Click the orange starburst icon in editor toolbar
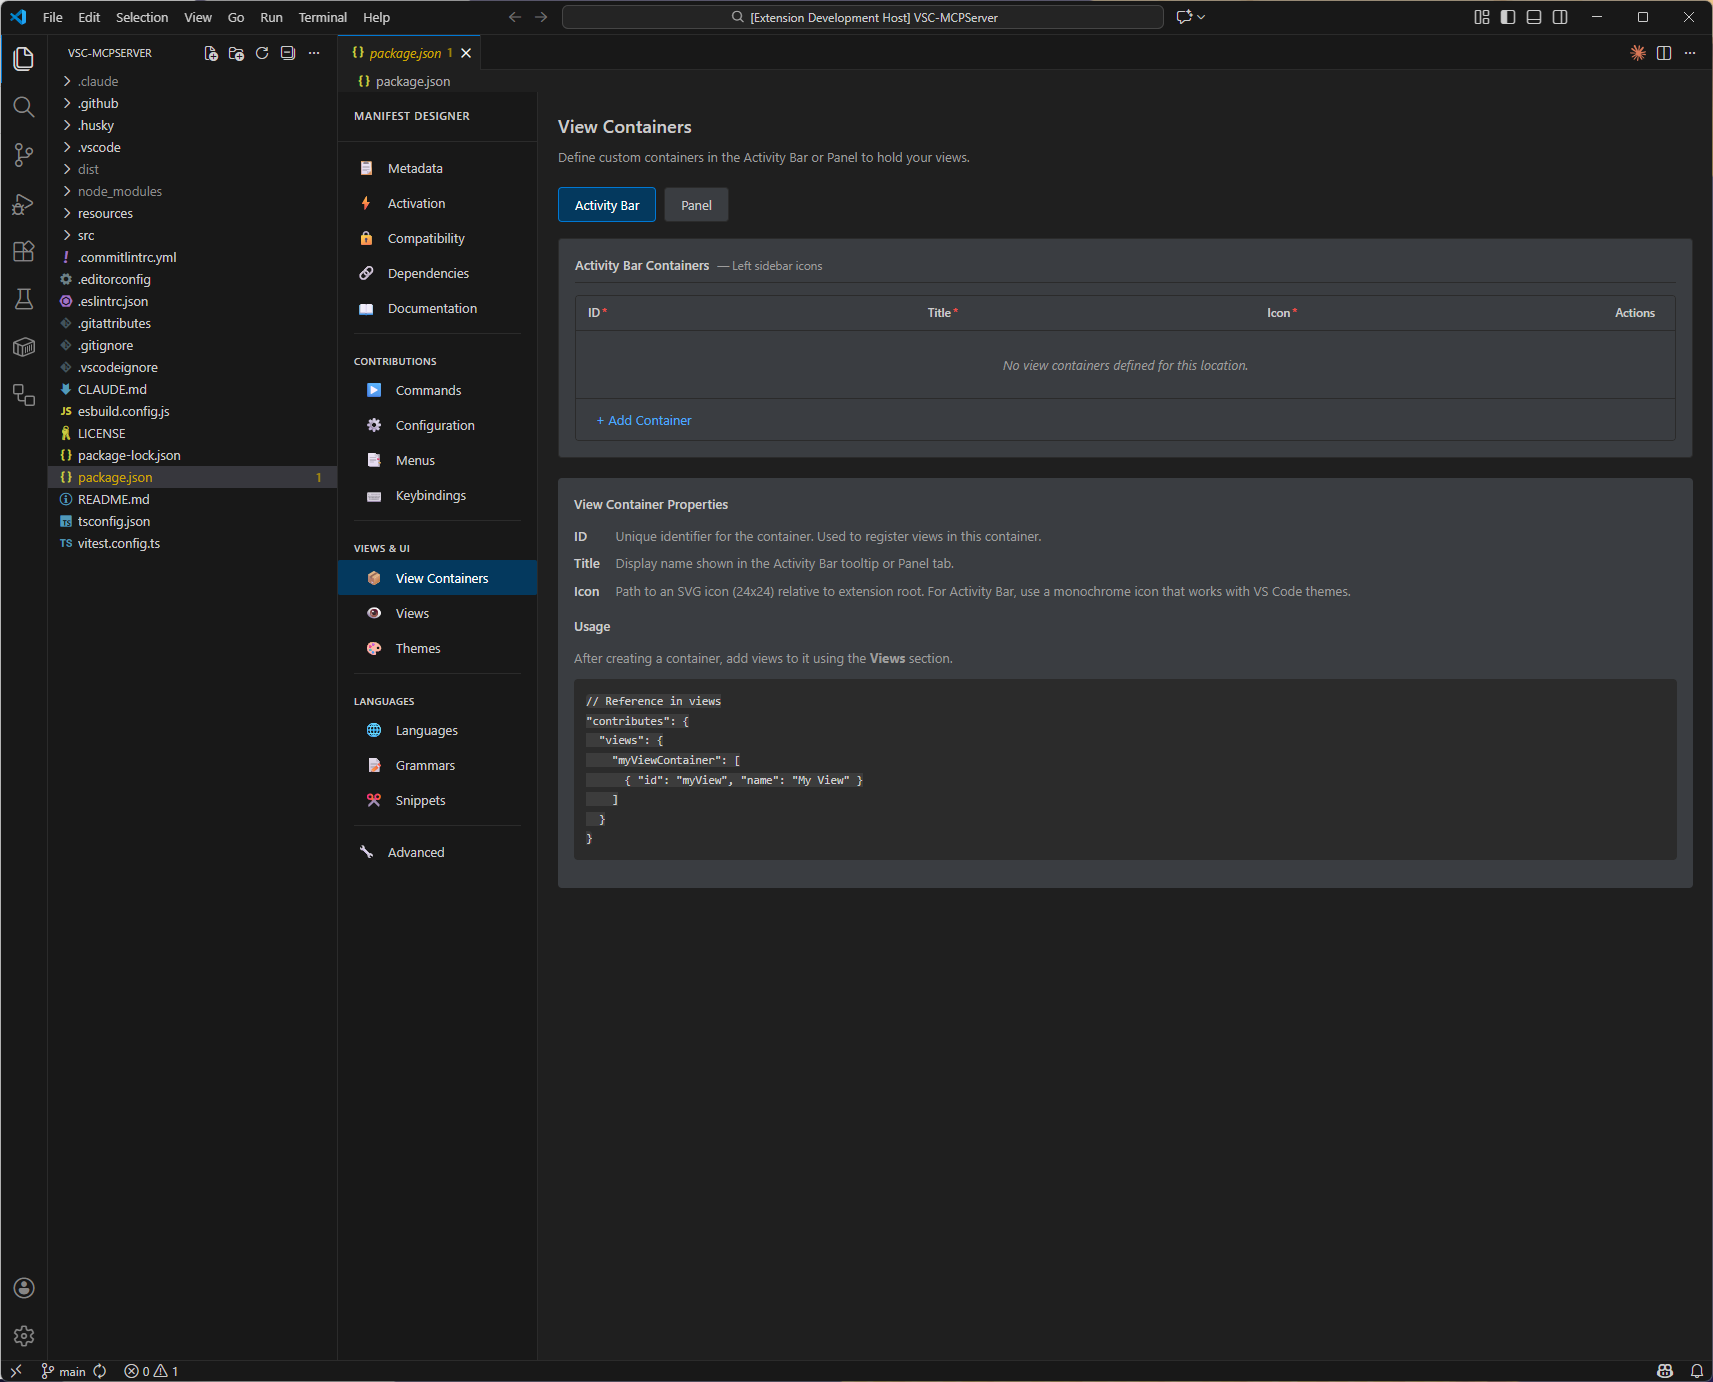This screenshot has width=1713, height=1382. [x=1638, y=53]
